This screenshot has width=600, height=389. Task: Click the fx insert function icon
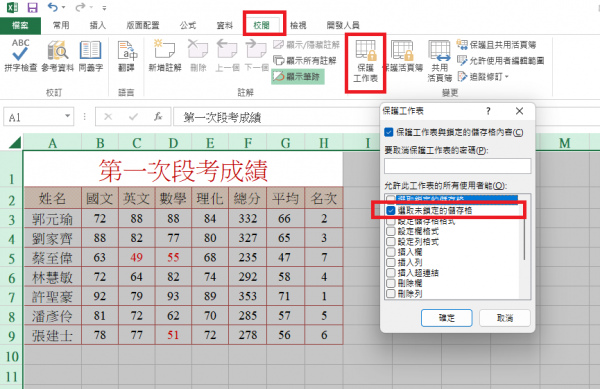click(158, 117)
